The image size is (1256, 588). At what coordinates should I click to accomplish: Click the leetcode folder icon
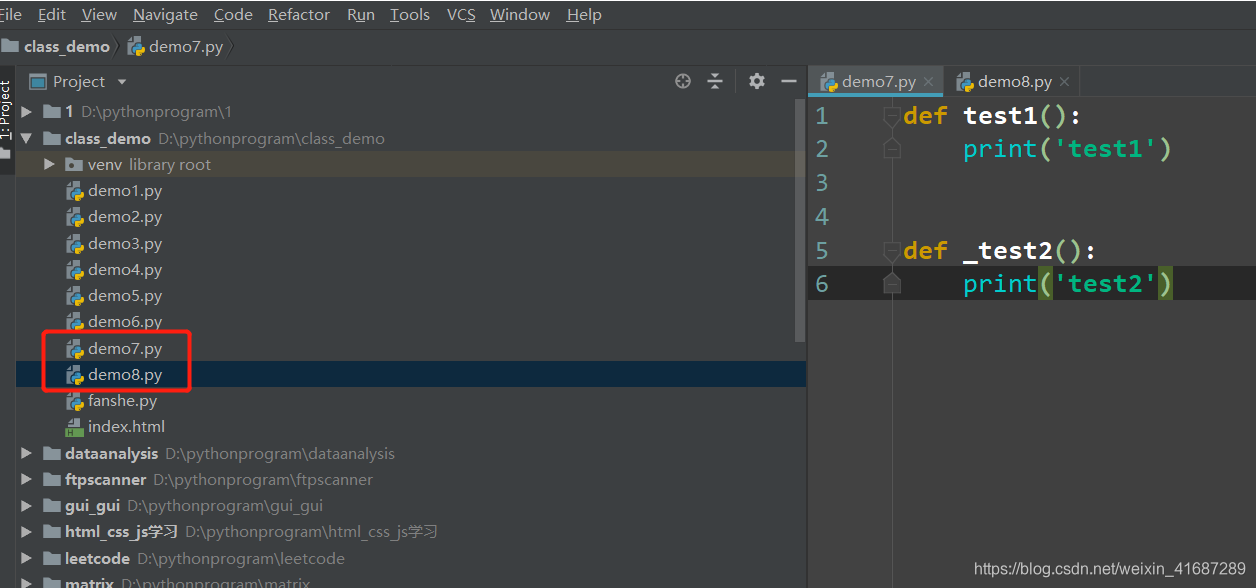(x=50, y=558)
